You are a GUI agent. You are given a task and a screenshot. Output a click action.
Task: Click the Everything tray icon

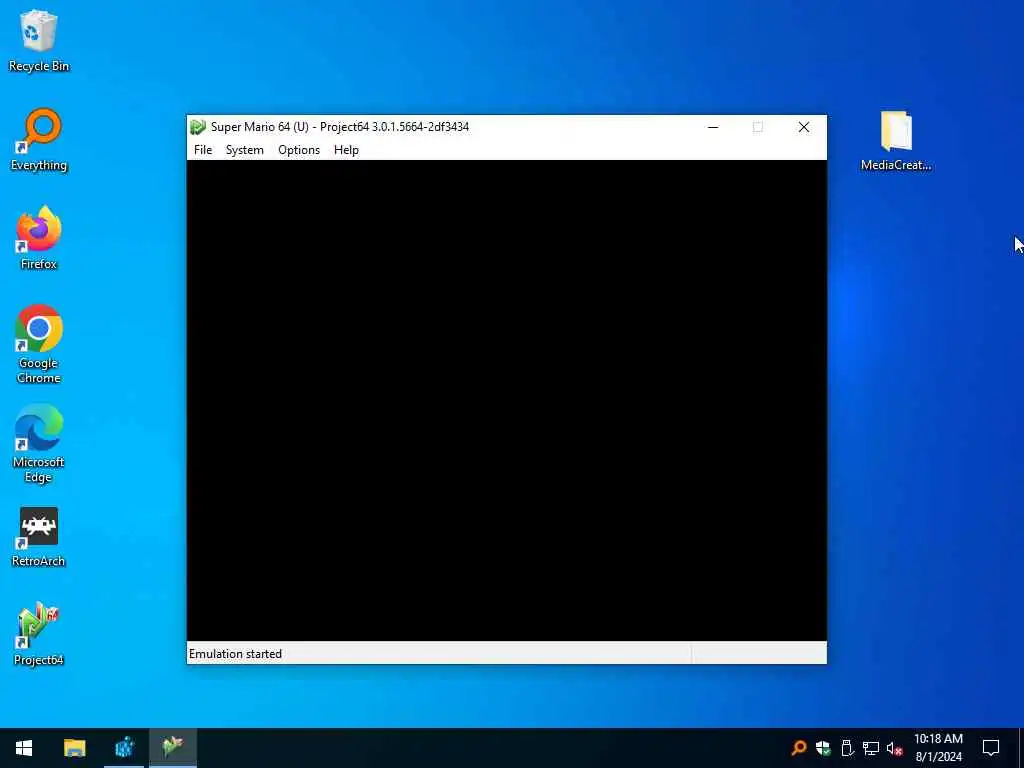[799, 748]
